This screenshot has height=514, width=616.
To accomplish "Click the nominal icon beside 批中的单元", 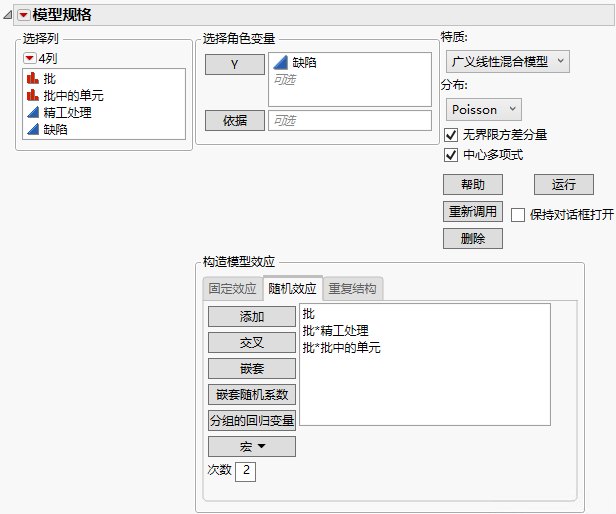I will tap(32, 95).
